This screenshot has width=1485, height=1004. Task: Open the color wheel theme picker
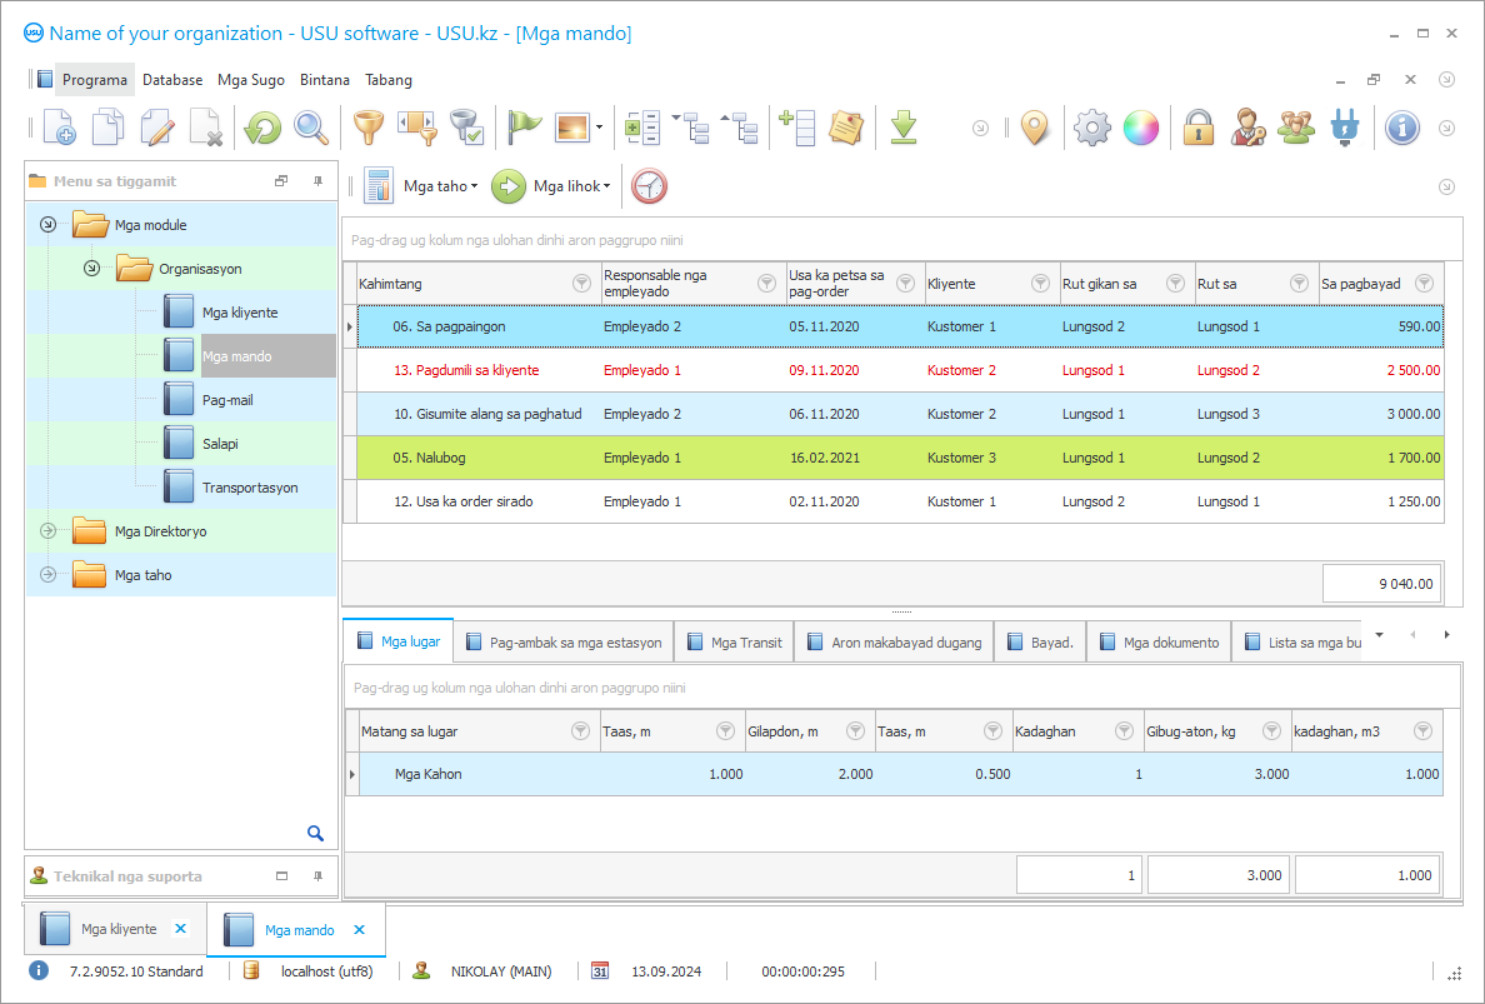point(1141,128)
